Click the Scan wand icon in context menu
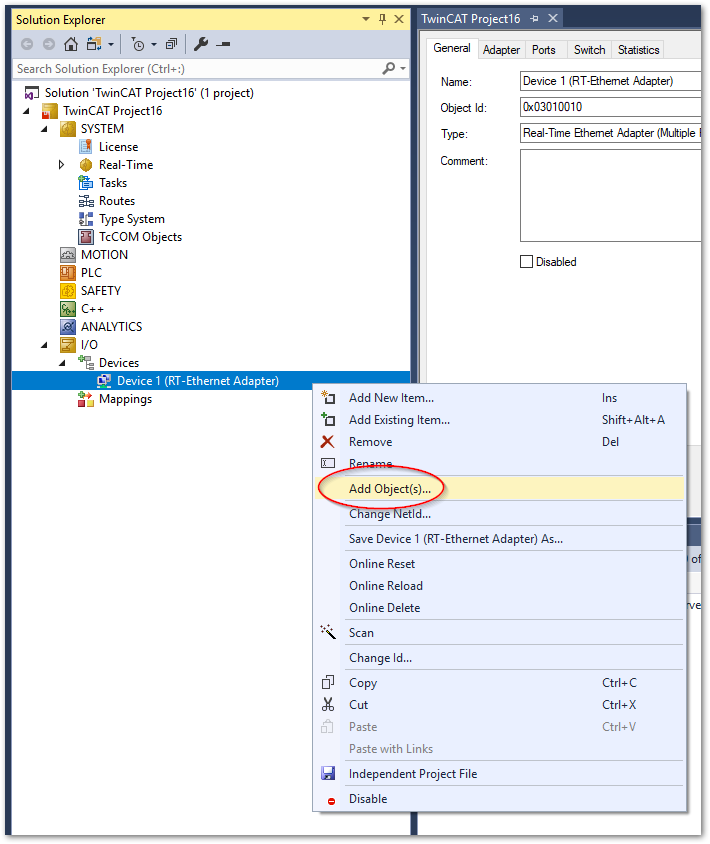 coord(328,632)
